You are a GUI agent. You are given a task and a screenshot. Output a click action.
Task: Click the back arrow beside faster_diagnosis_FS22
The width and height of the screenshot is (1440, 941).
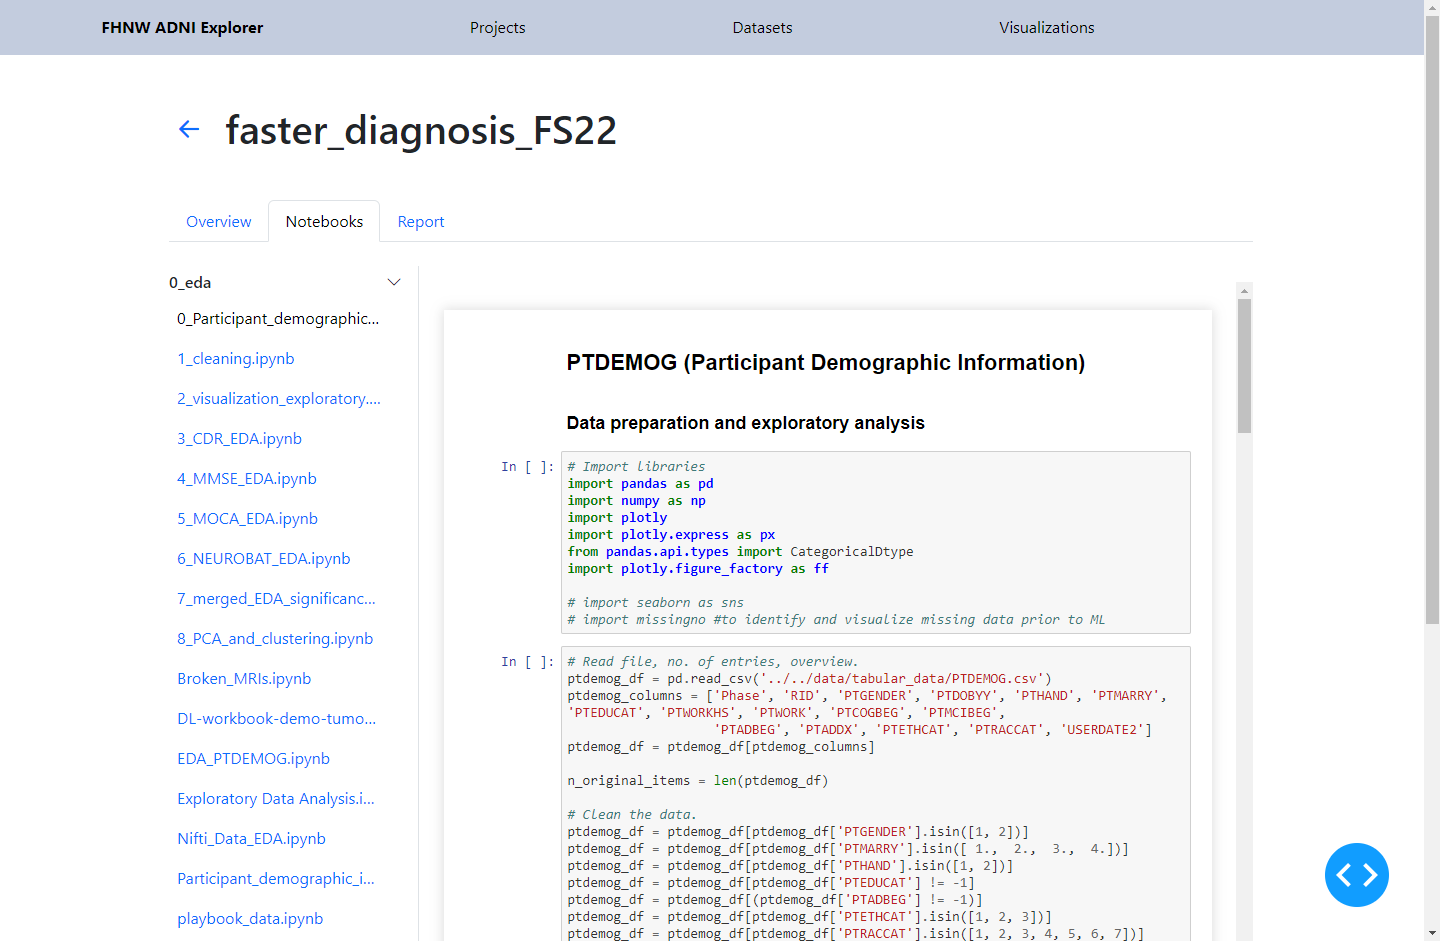click(x=189, y=129)
